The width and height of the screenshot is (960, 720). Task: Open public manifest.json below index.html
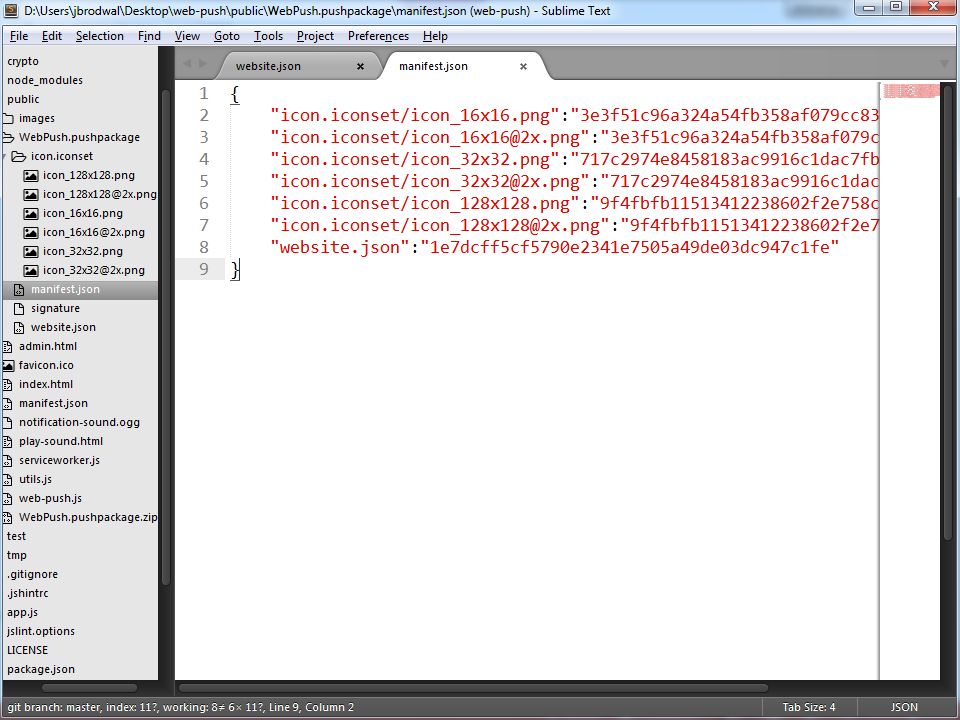[x=53, y=403]
